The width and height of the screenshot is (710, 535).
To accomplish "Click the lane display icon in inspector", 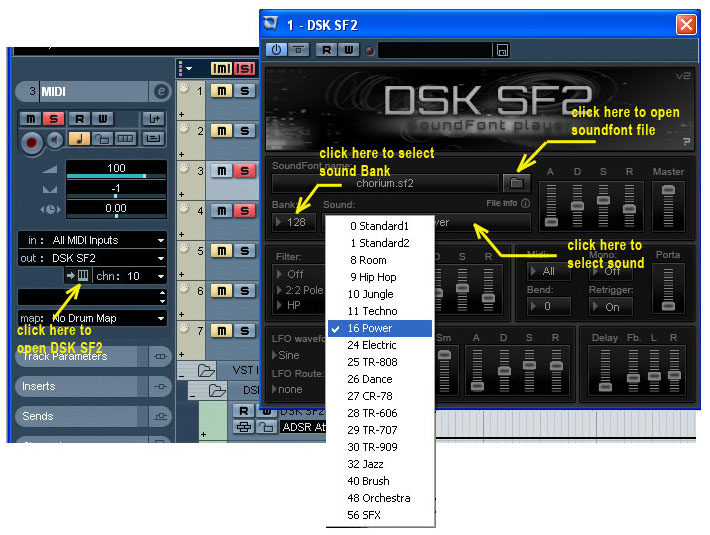I will tap(125, 139).
